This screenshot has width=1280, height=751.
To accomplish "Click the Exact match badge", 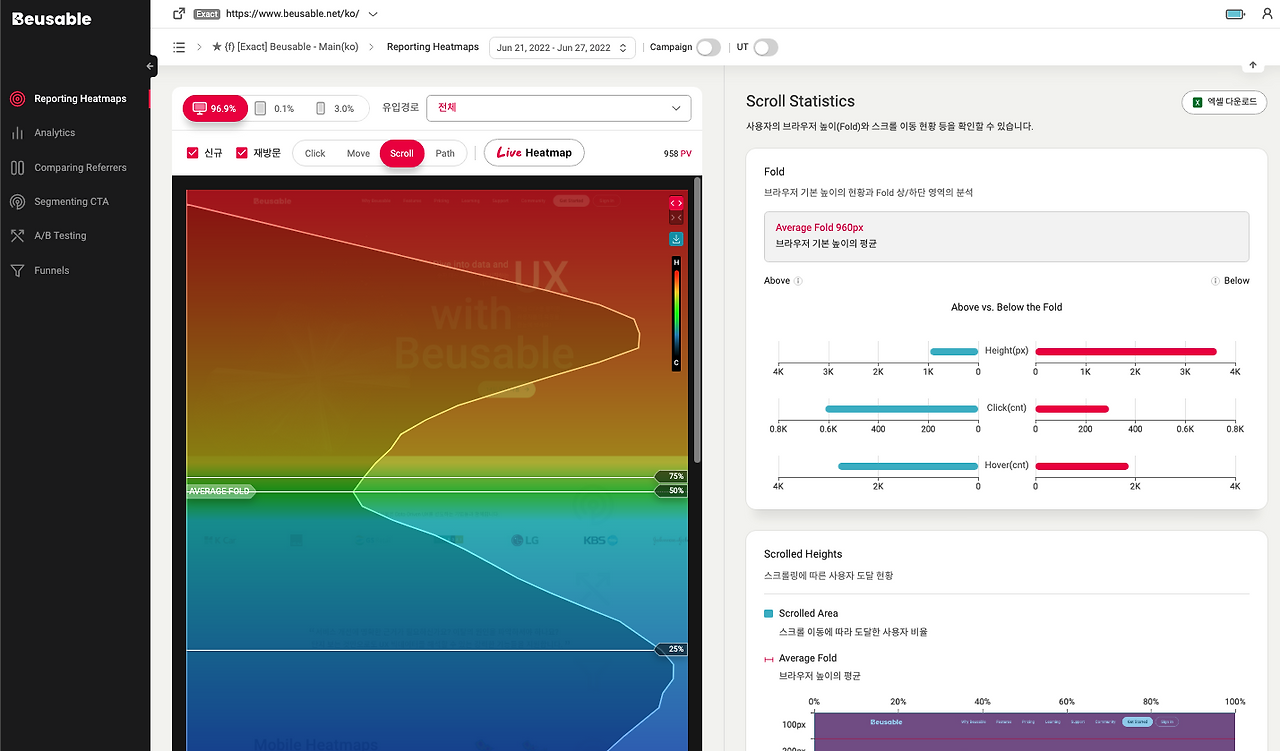I will coord(206,14).
